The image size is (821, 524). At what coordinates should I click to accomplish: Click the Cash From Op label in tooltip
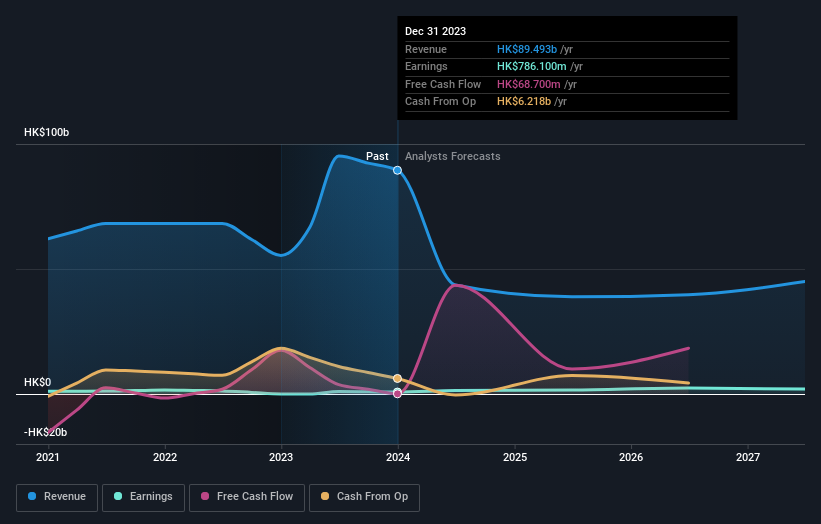(x=440, y=102)
